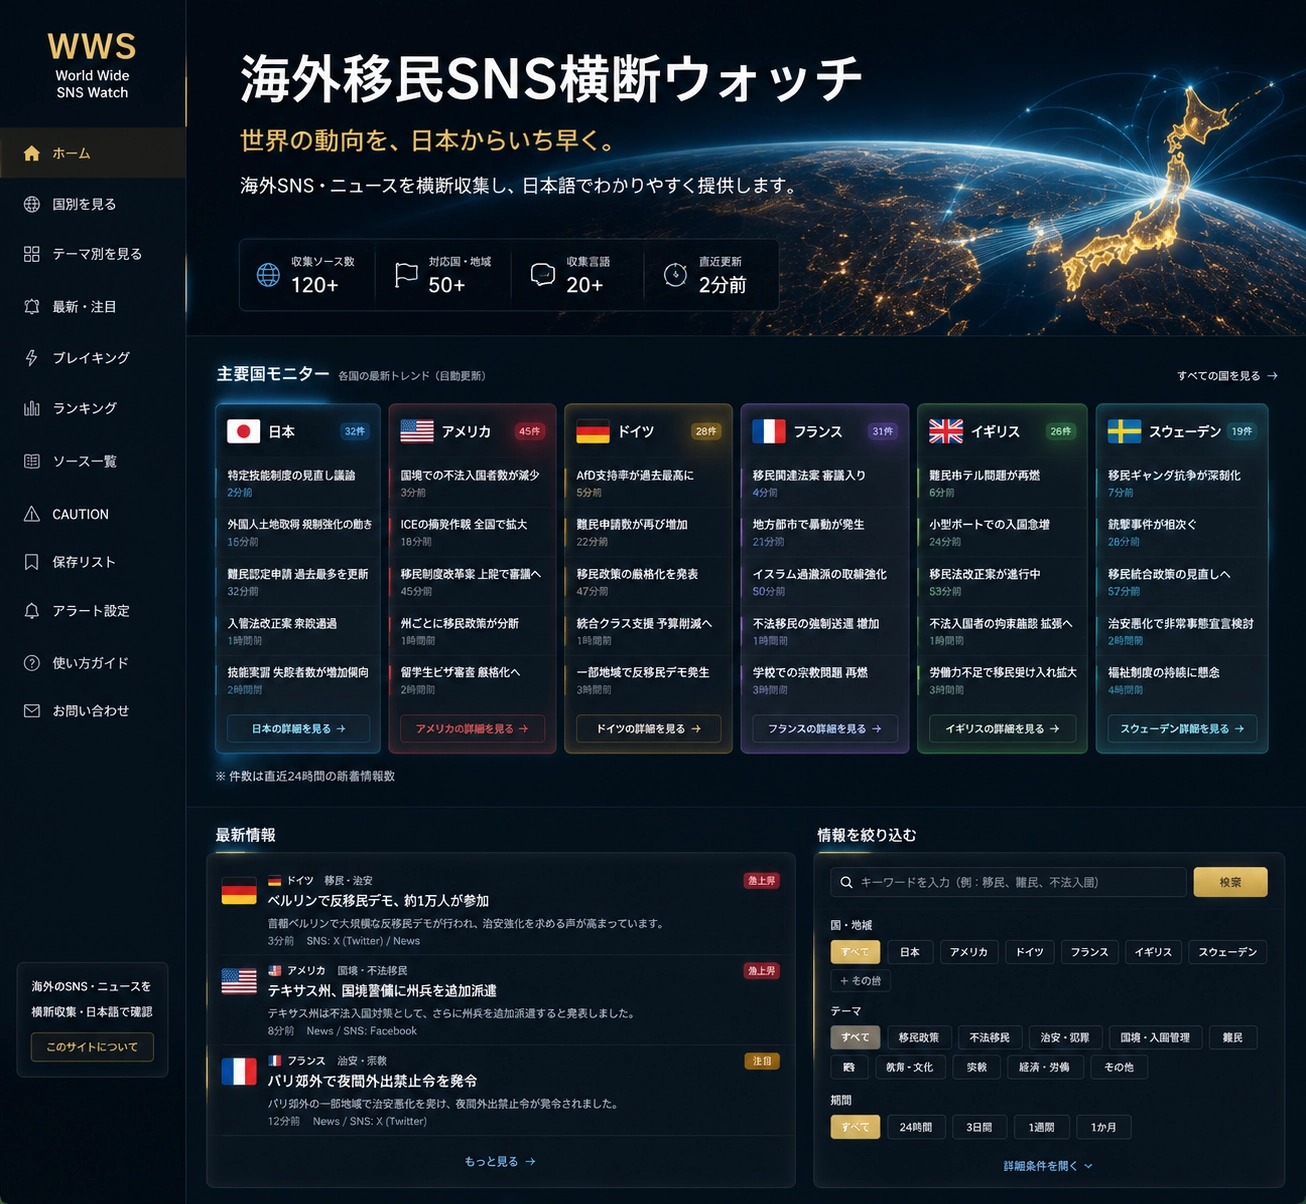Click the globe icon beside 国別を見る
Screen dimensions: 1306x1204
(x=32, y=204)
